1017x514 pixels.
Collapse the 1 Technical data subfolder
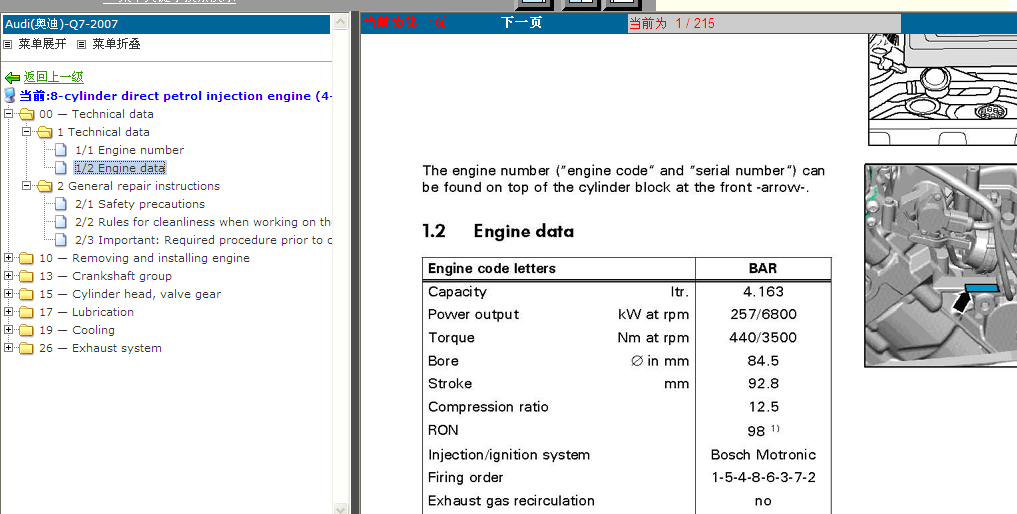point(27,132)
